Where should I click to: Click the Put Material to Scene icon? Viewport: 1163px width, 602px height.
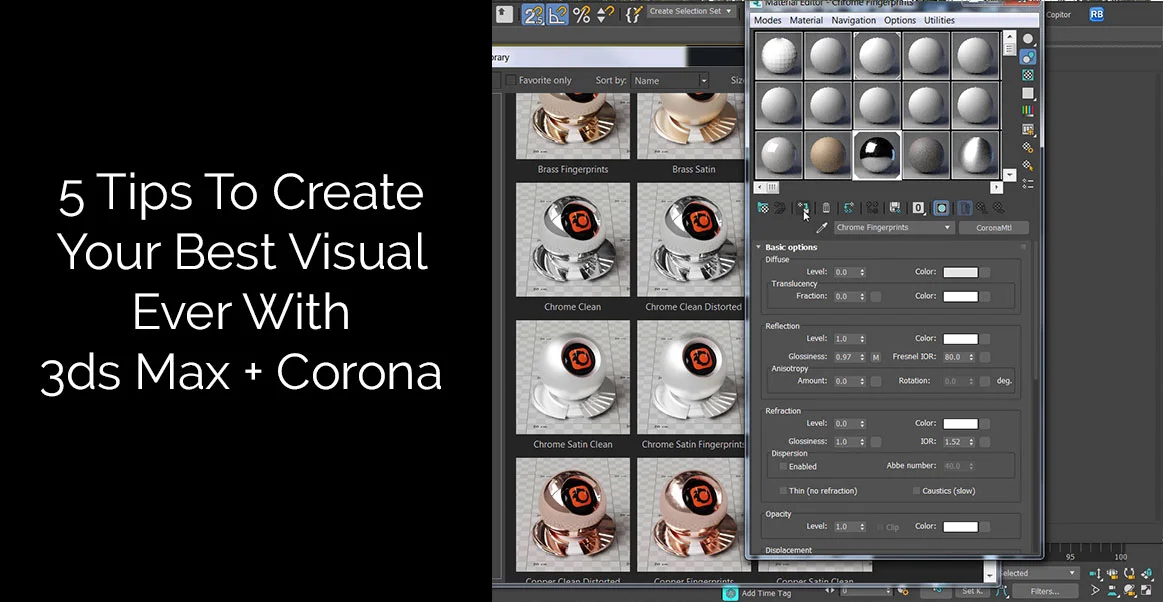pyautogui.click(x=782, y=208)
